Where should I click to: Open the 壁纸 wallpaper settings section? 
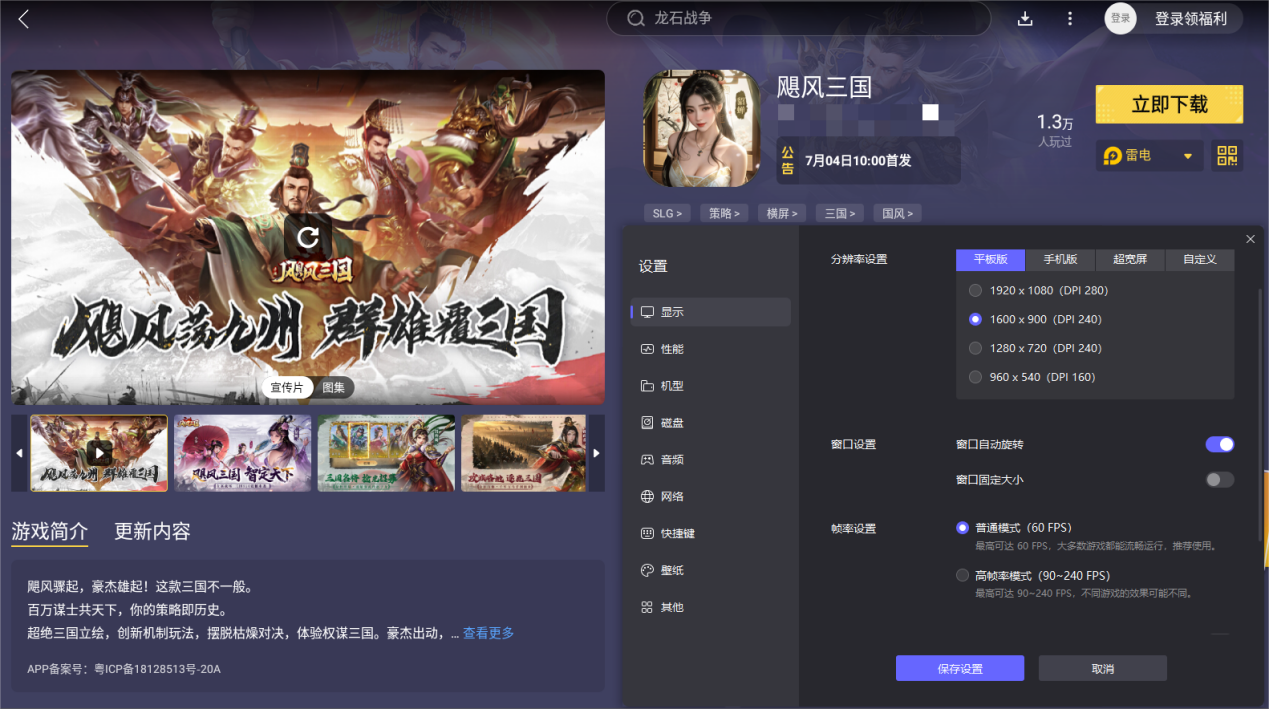711,570
